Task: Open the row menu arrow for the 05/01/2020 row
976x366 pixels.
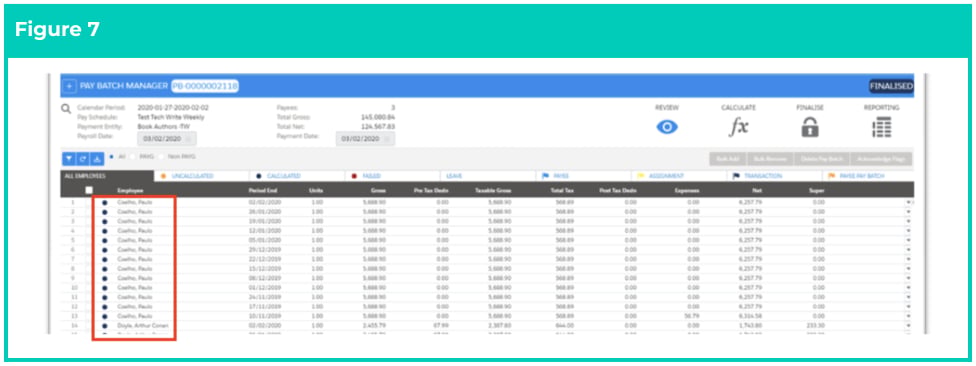Action: 908,240
